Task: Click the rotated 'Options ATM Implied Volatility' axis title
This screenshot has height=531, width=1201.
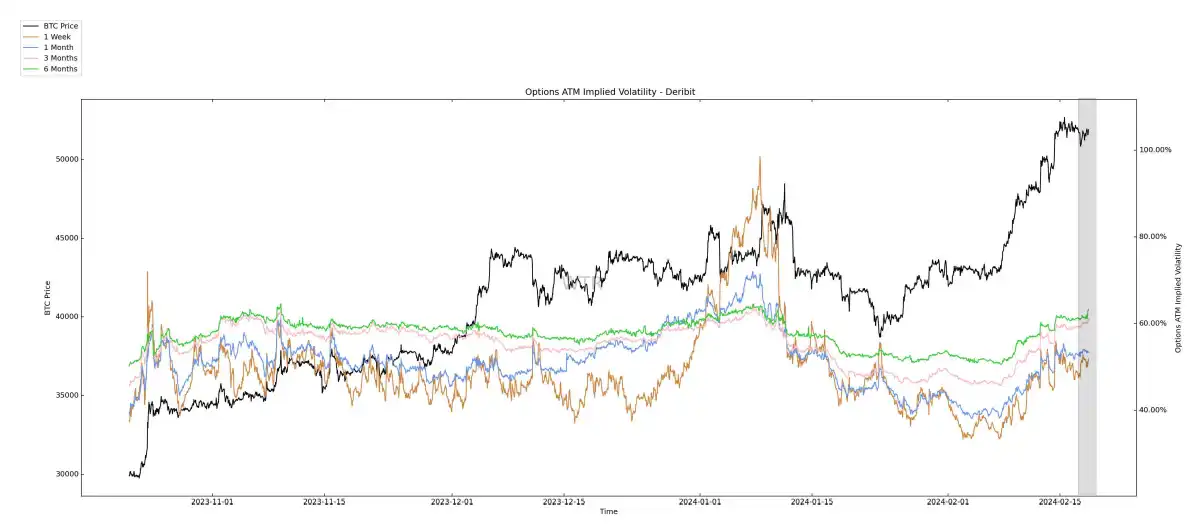Action: 1178,297
